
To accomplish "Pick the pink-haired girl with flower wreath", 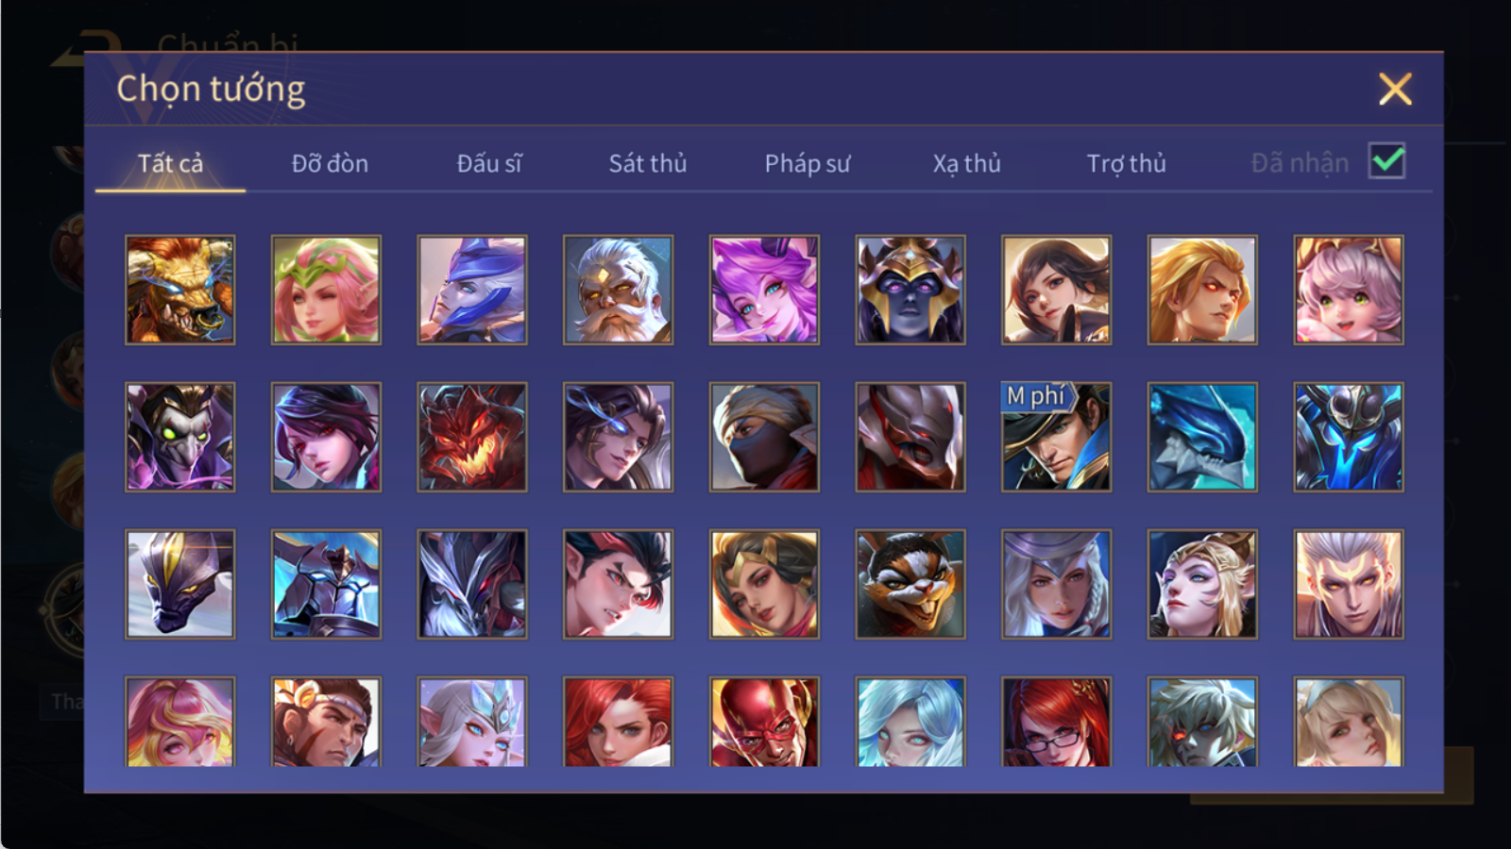I will (326, 290).
